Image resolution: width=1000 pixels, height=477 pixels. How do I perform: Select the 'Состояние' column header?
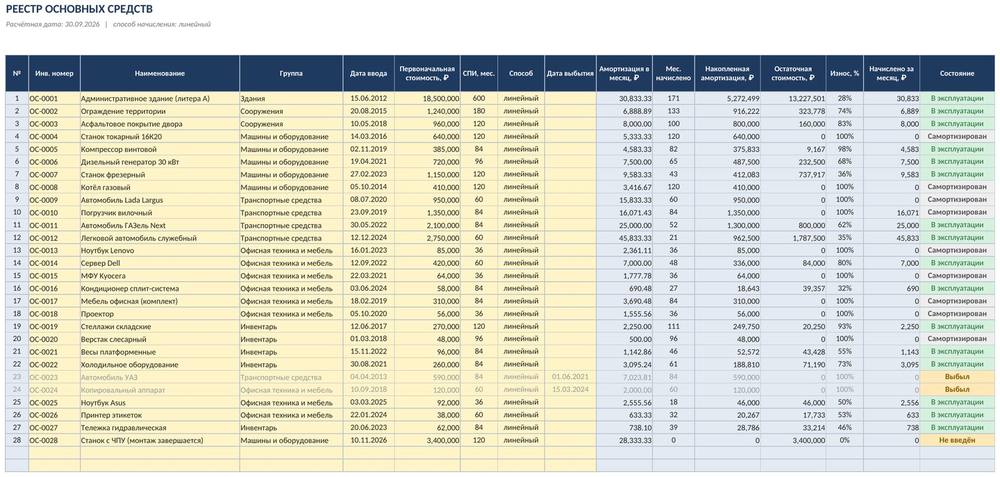tap(957, 73)
